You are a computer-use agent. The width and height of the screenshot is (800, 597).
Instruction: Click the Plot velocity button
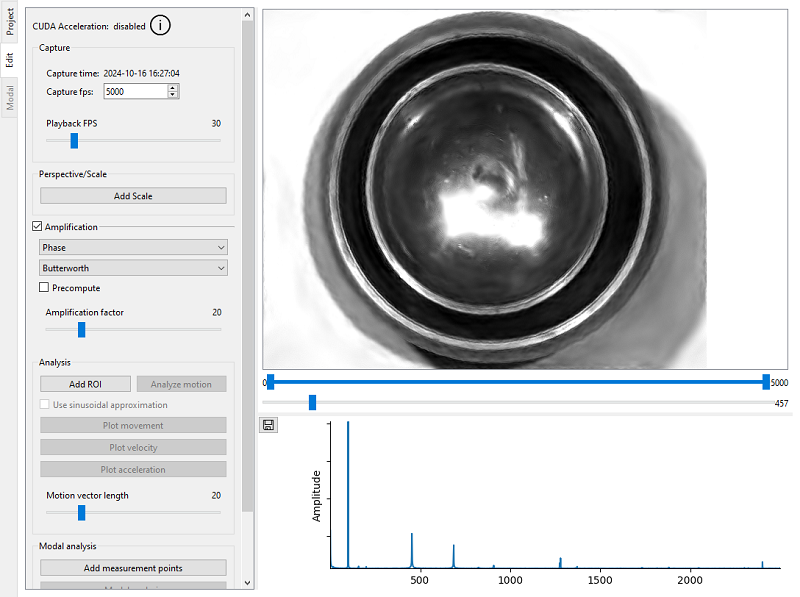pos(133,447)
